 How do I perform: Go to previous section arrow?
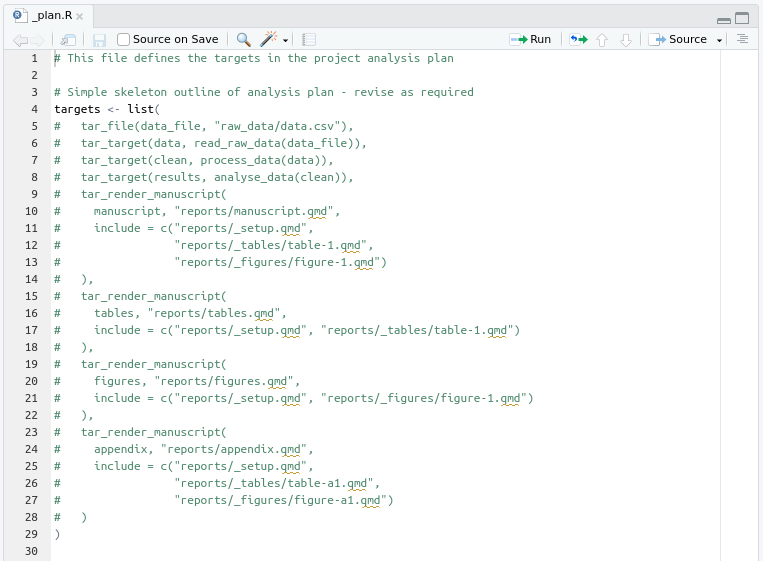pyautogui.click(x=602, y=40)
